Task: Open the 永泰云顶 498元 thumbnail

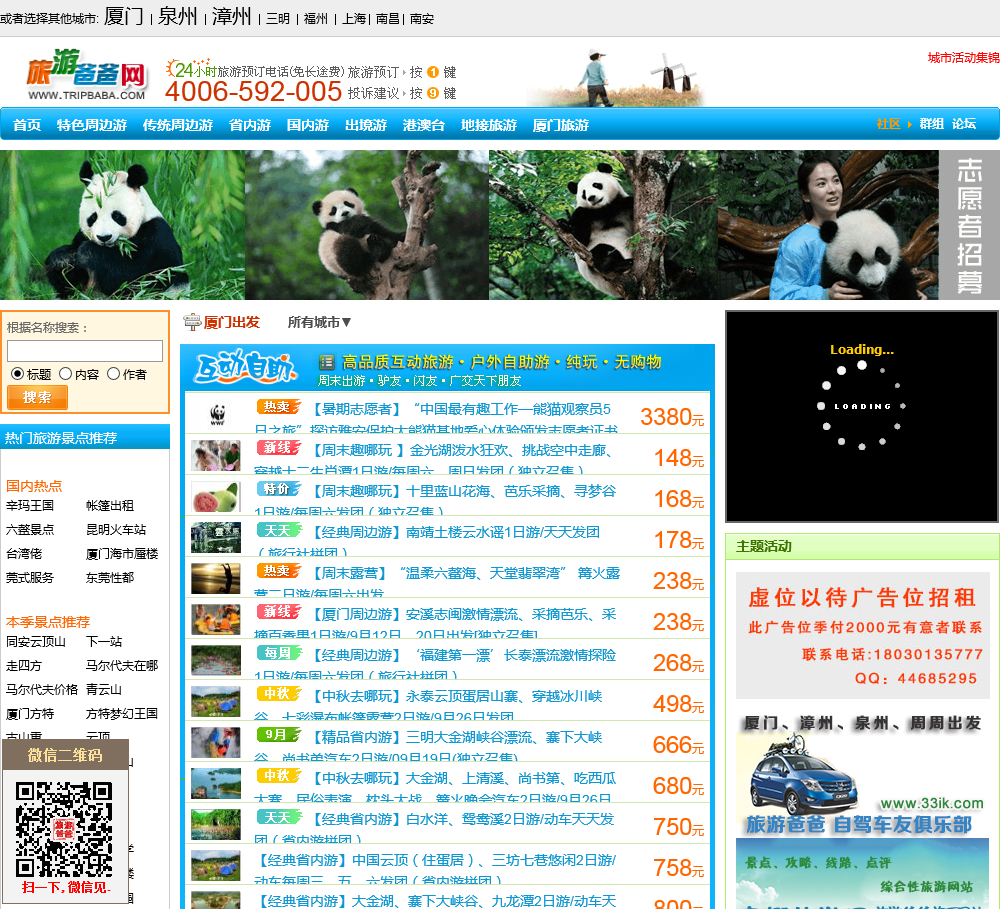Action: point(216,701)
